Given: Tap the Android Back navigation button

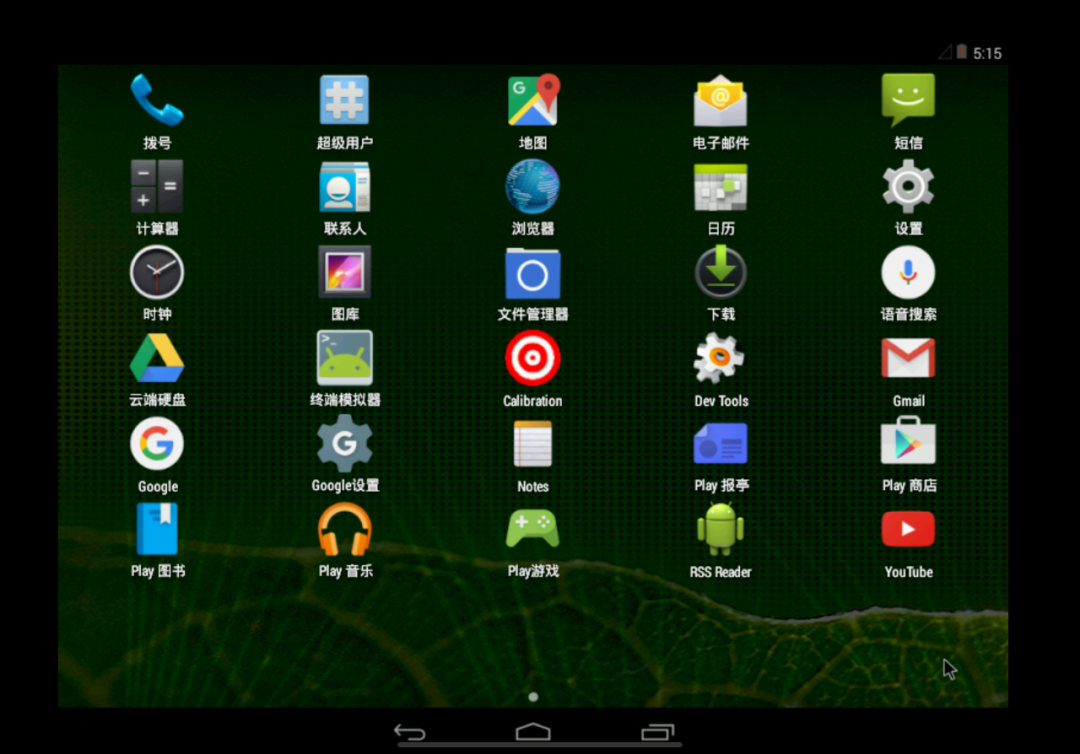Looking at the screenshot, I should [x=410, y=732].
